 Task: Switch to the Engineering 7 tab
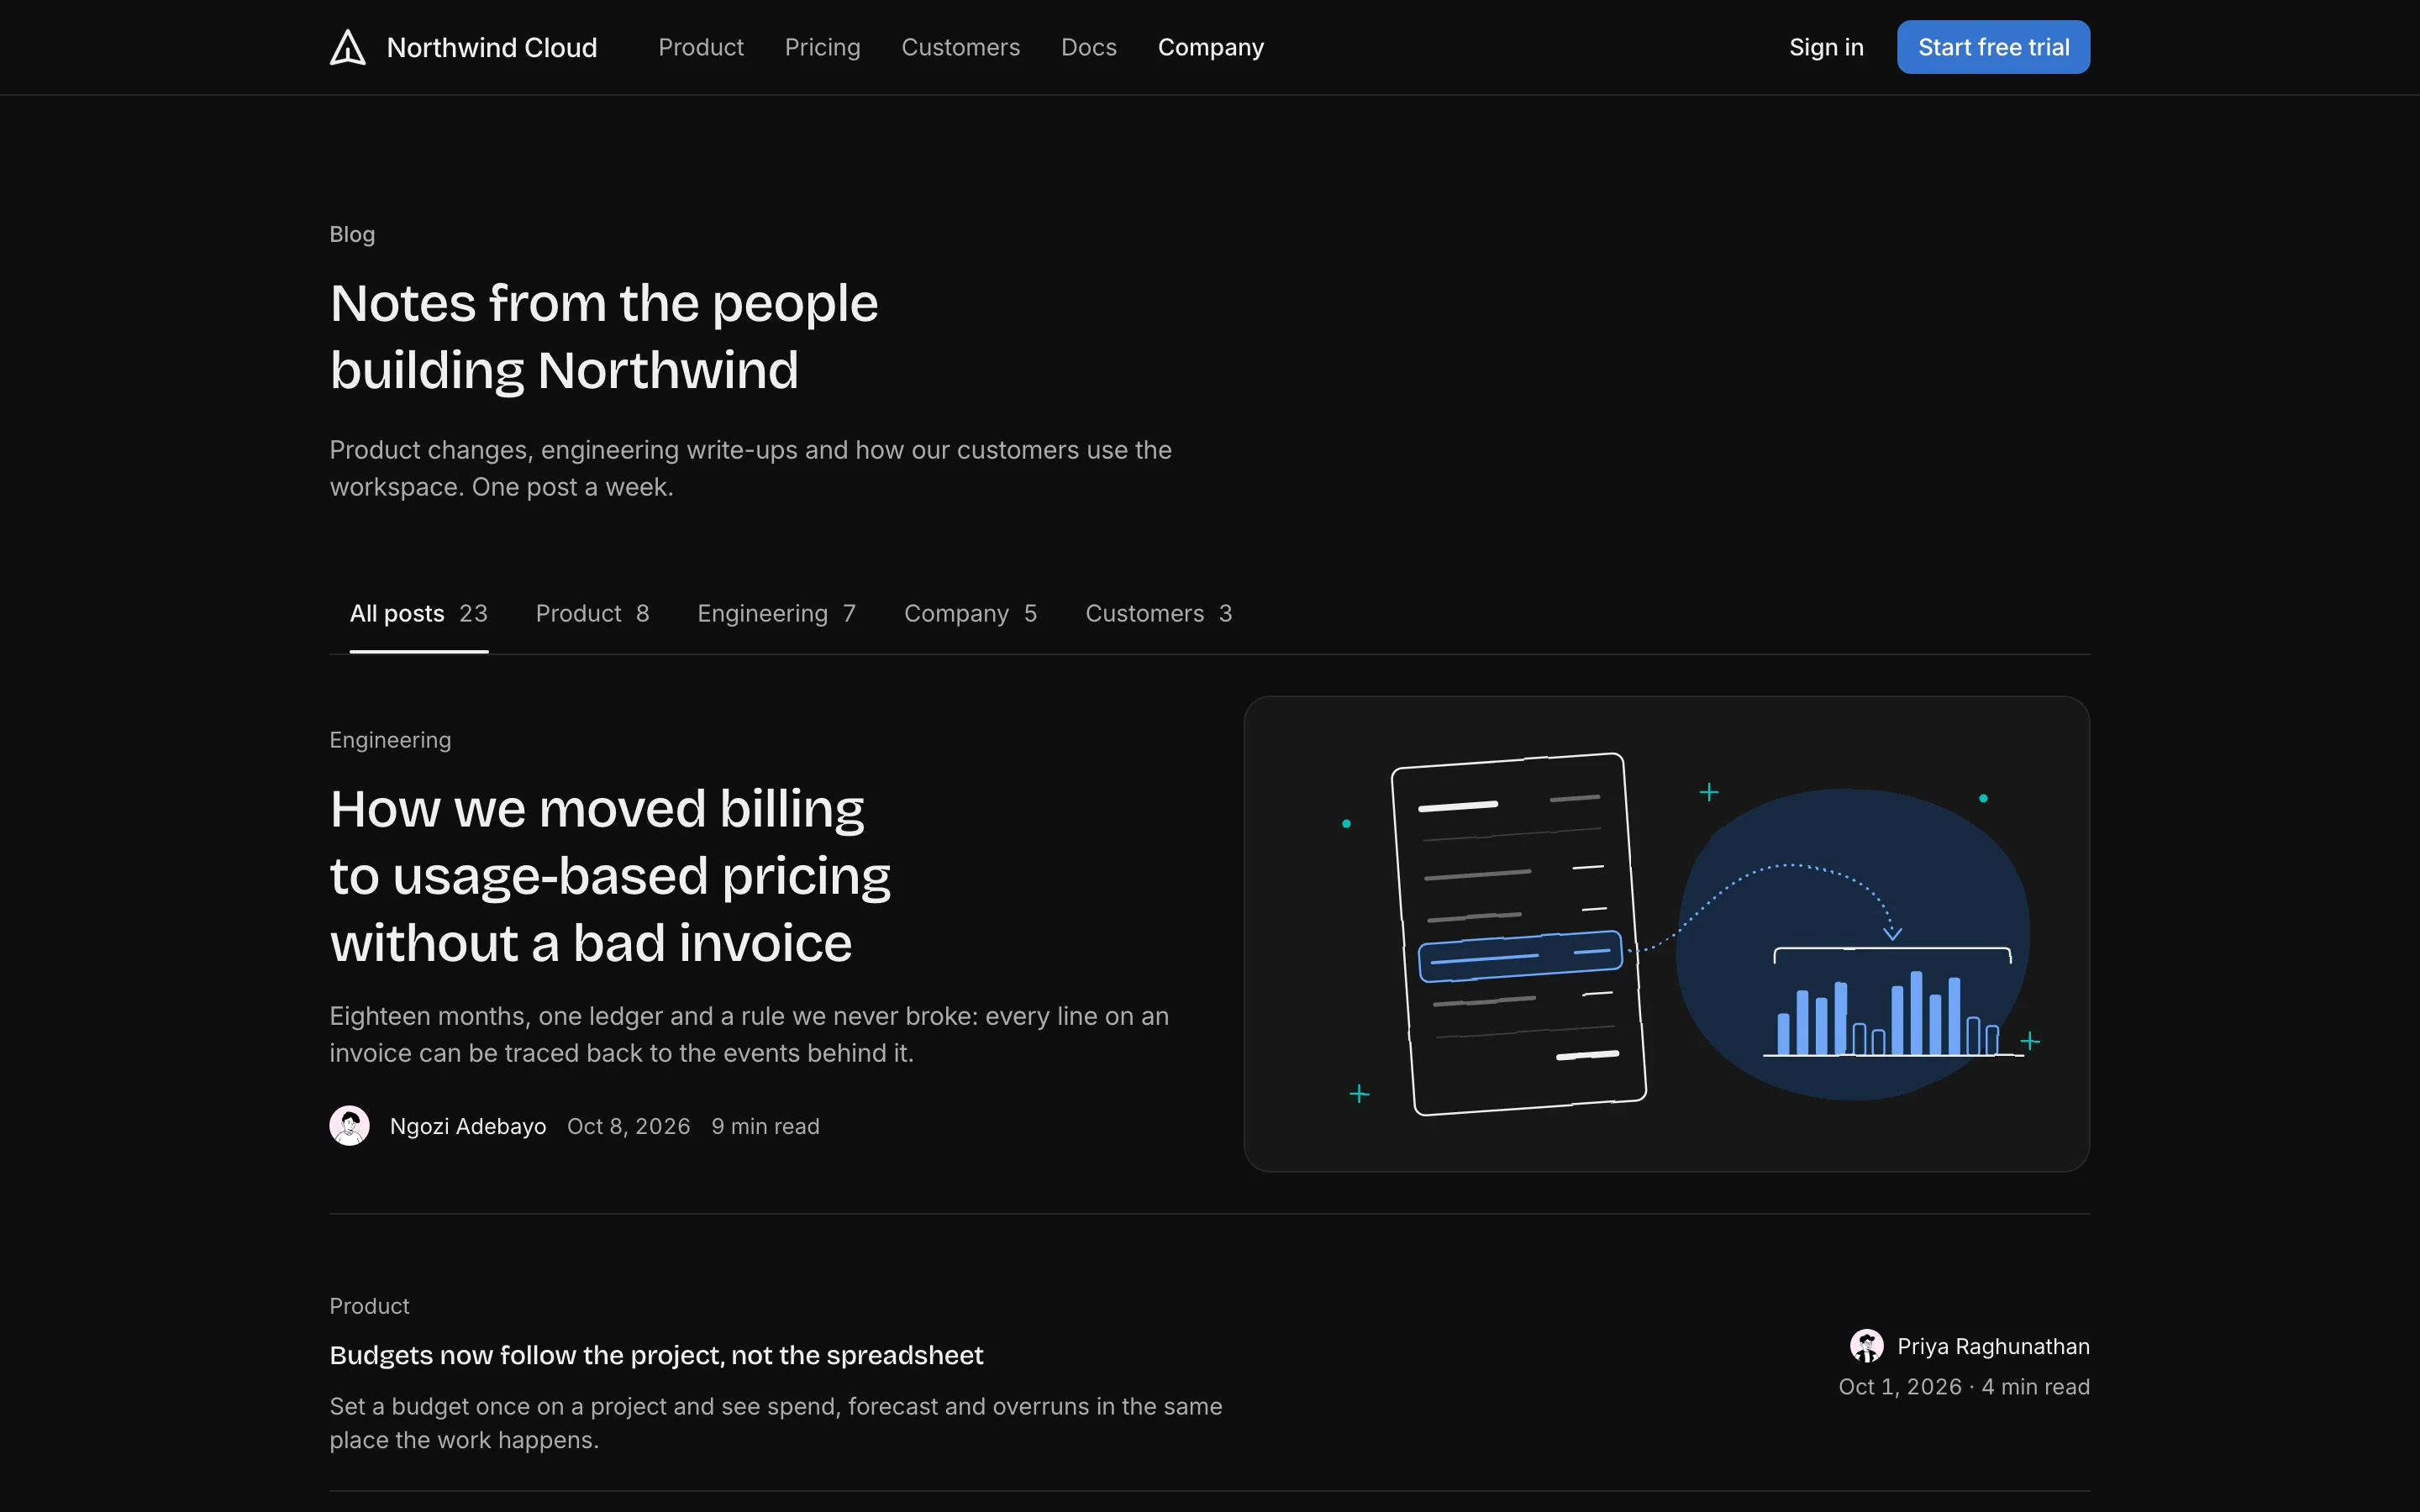click(776, 613)
